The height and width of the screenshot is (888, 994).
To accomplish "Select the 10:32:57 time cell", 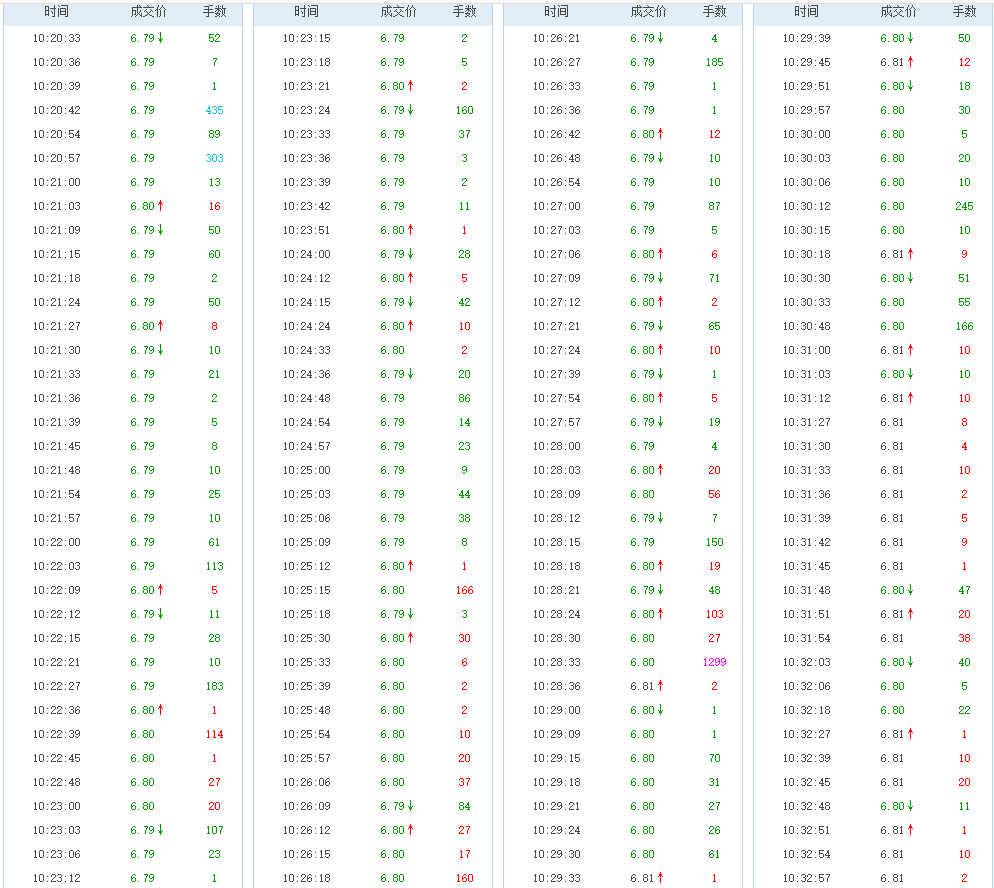I will coord(806,878).
